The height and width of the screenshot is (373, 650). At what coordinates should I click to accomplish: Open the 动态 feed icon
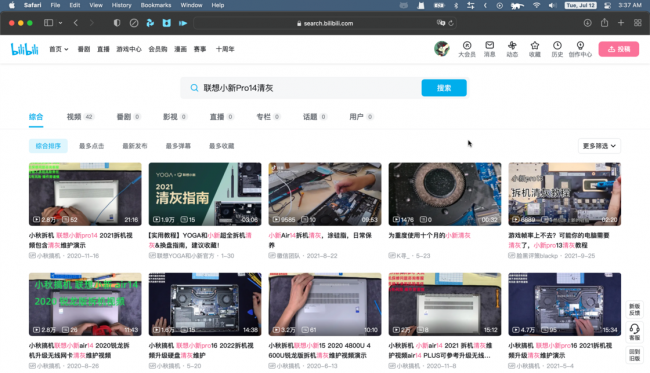tap(512, 49)
